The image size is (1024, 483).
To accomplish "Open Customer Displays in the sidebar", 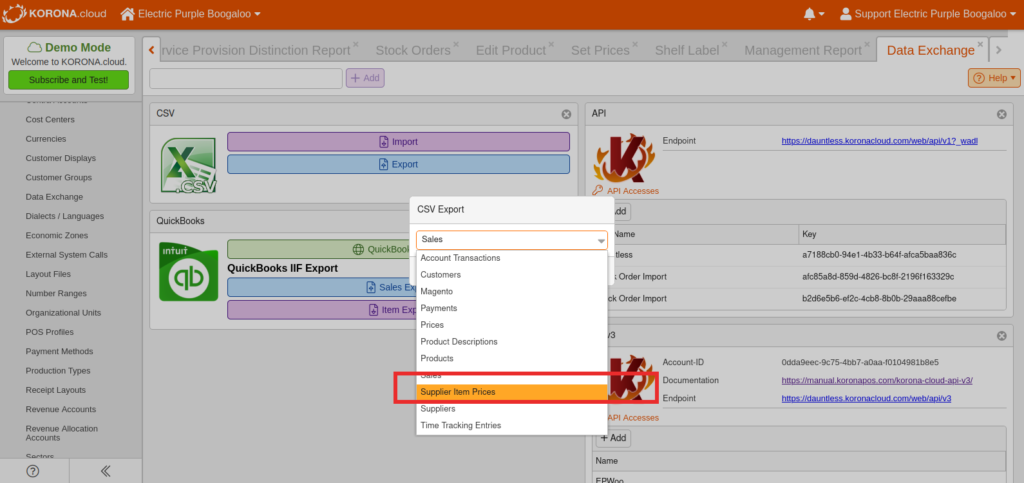I will click(x=61, y=158).
